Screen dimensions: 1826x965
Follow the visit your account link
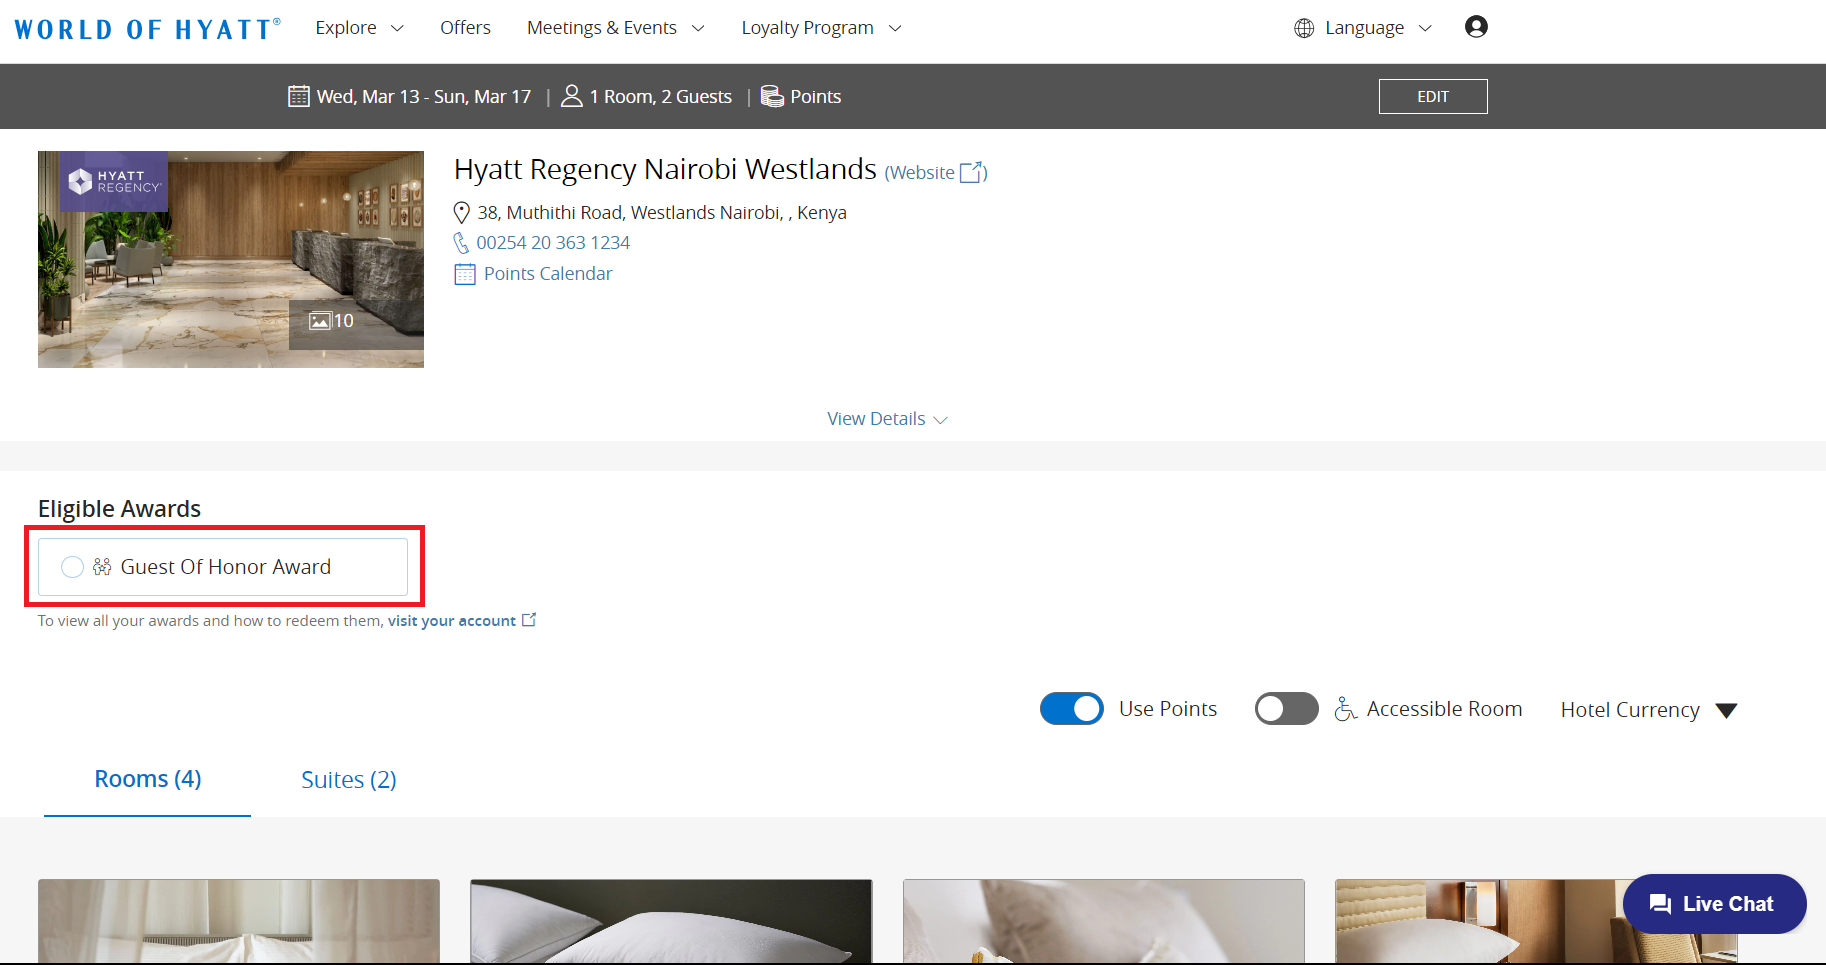[452, 621]
